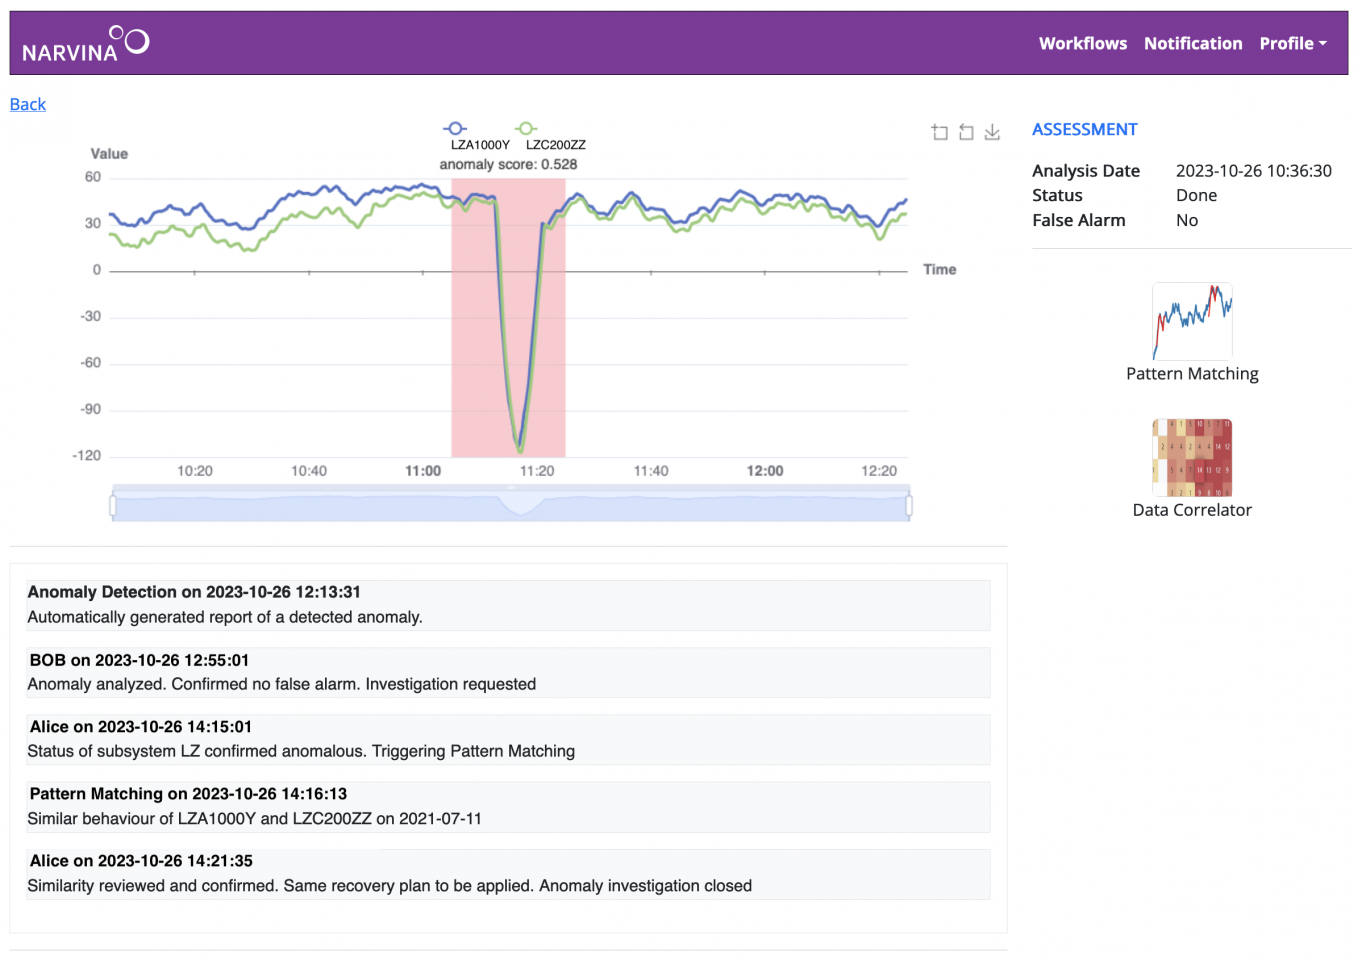Viewport: 1366px width, 960px height.
Task: Open the Data Correlator heatmap icon
Action: click(x=1192, y=457)
